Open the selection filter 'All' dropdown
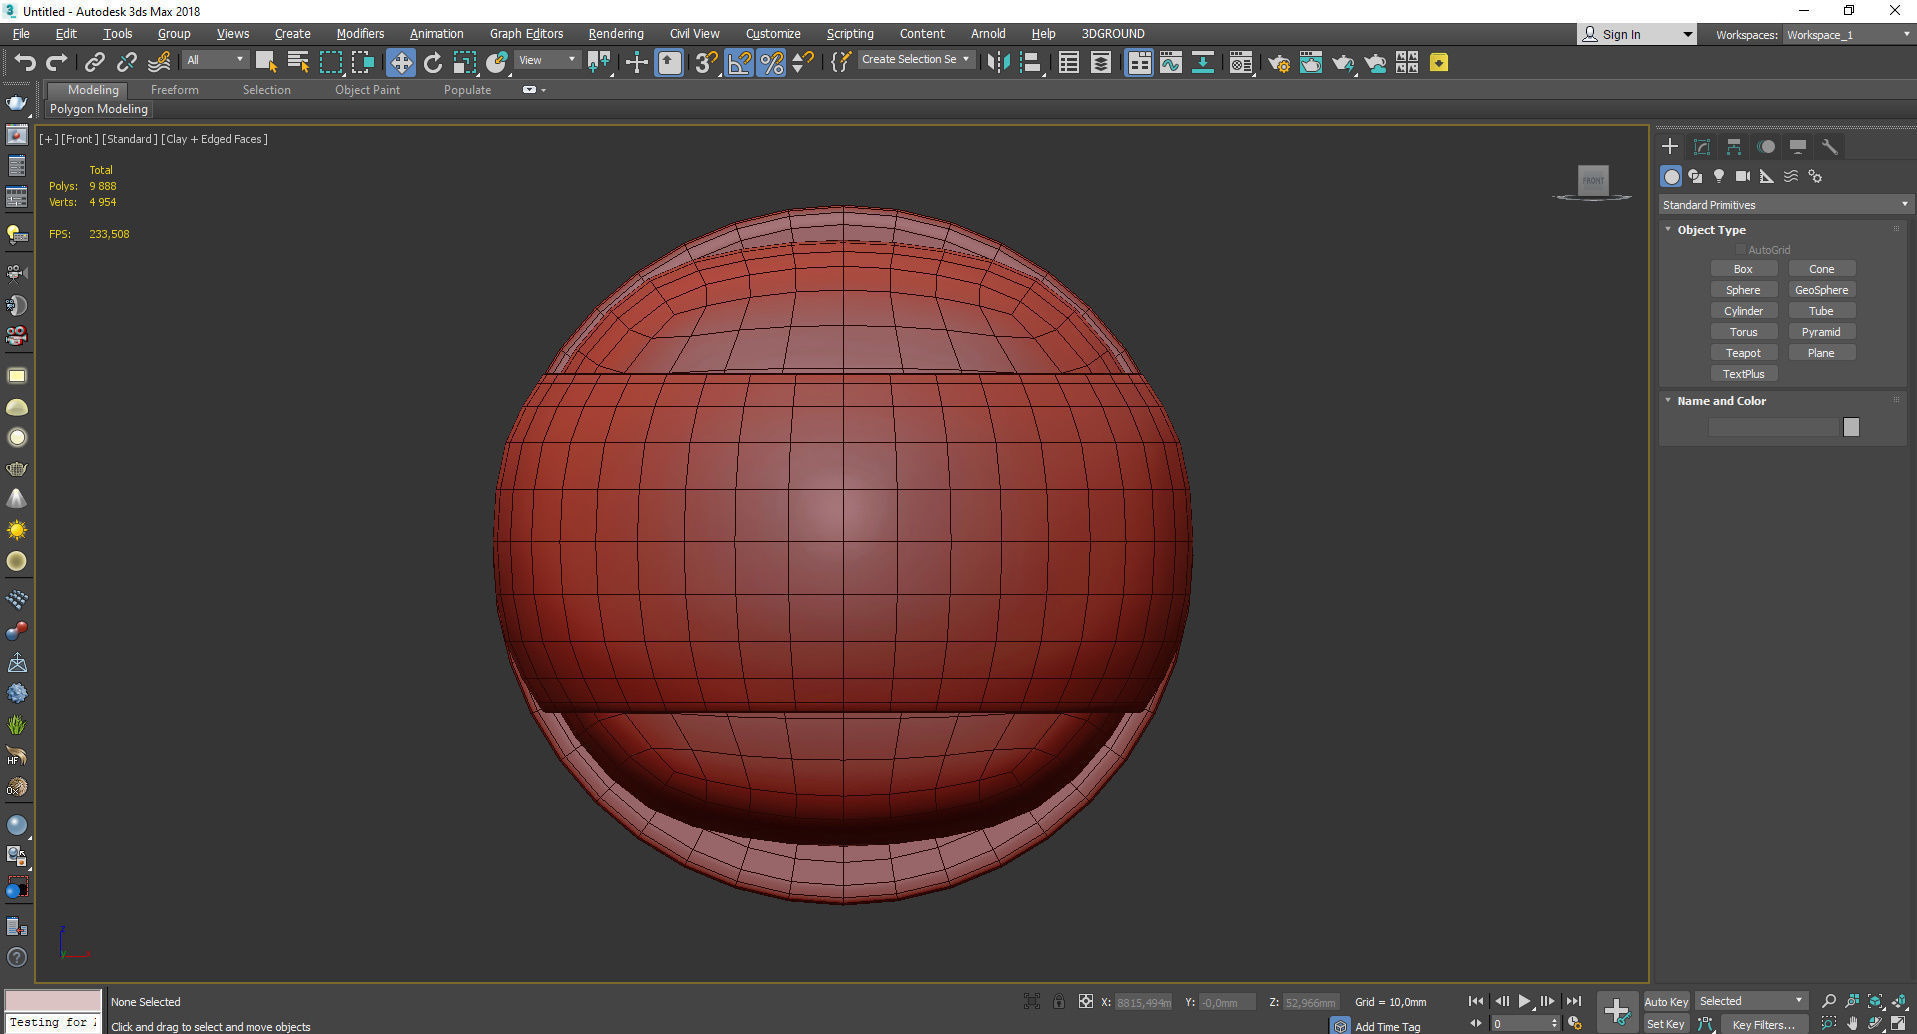This screenshot has width=1917, height=1034. pyautogui.click(x=215, y=60)
